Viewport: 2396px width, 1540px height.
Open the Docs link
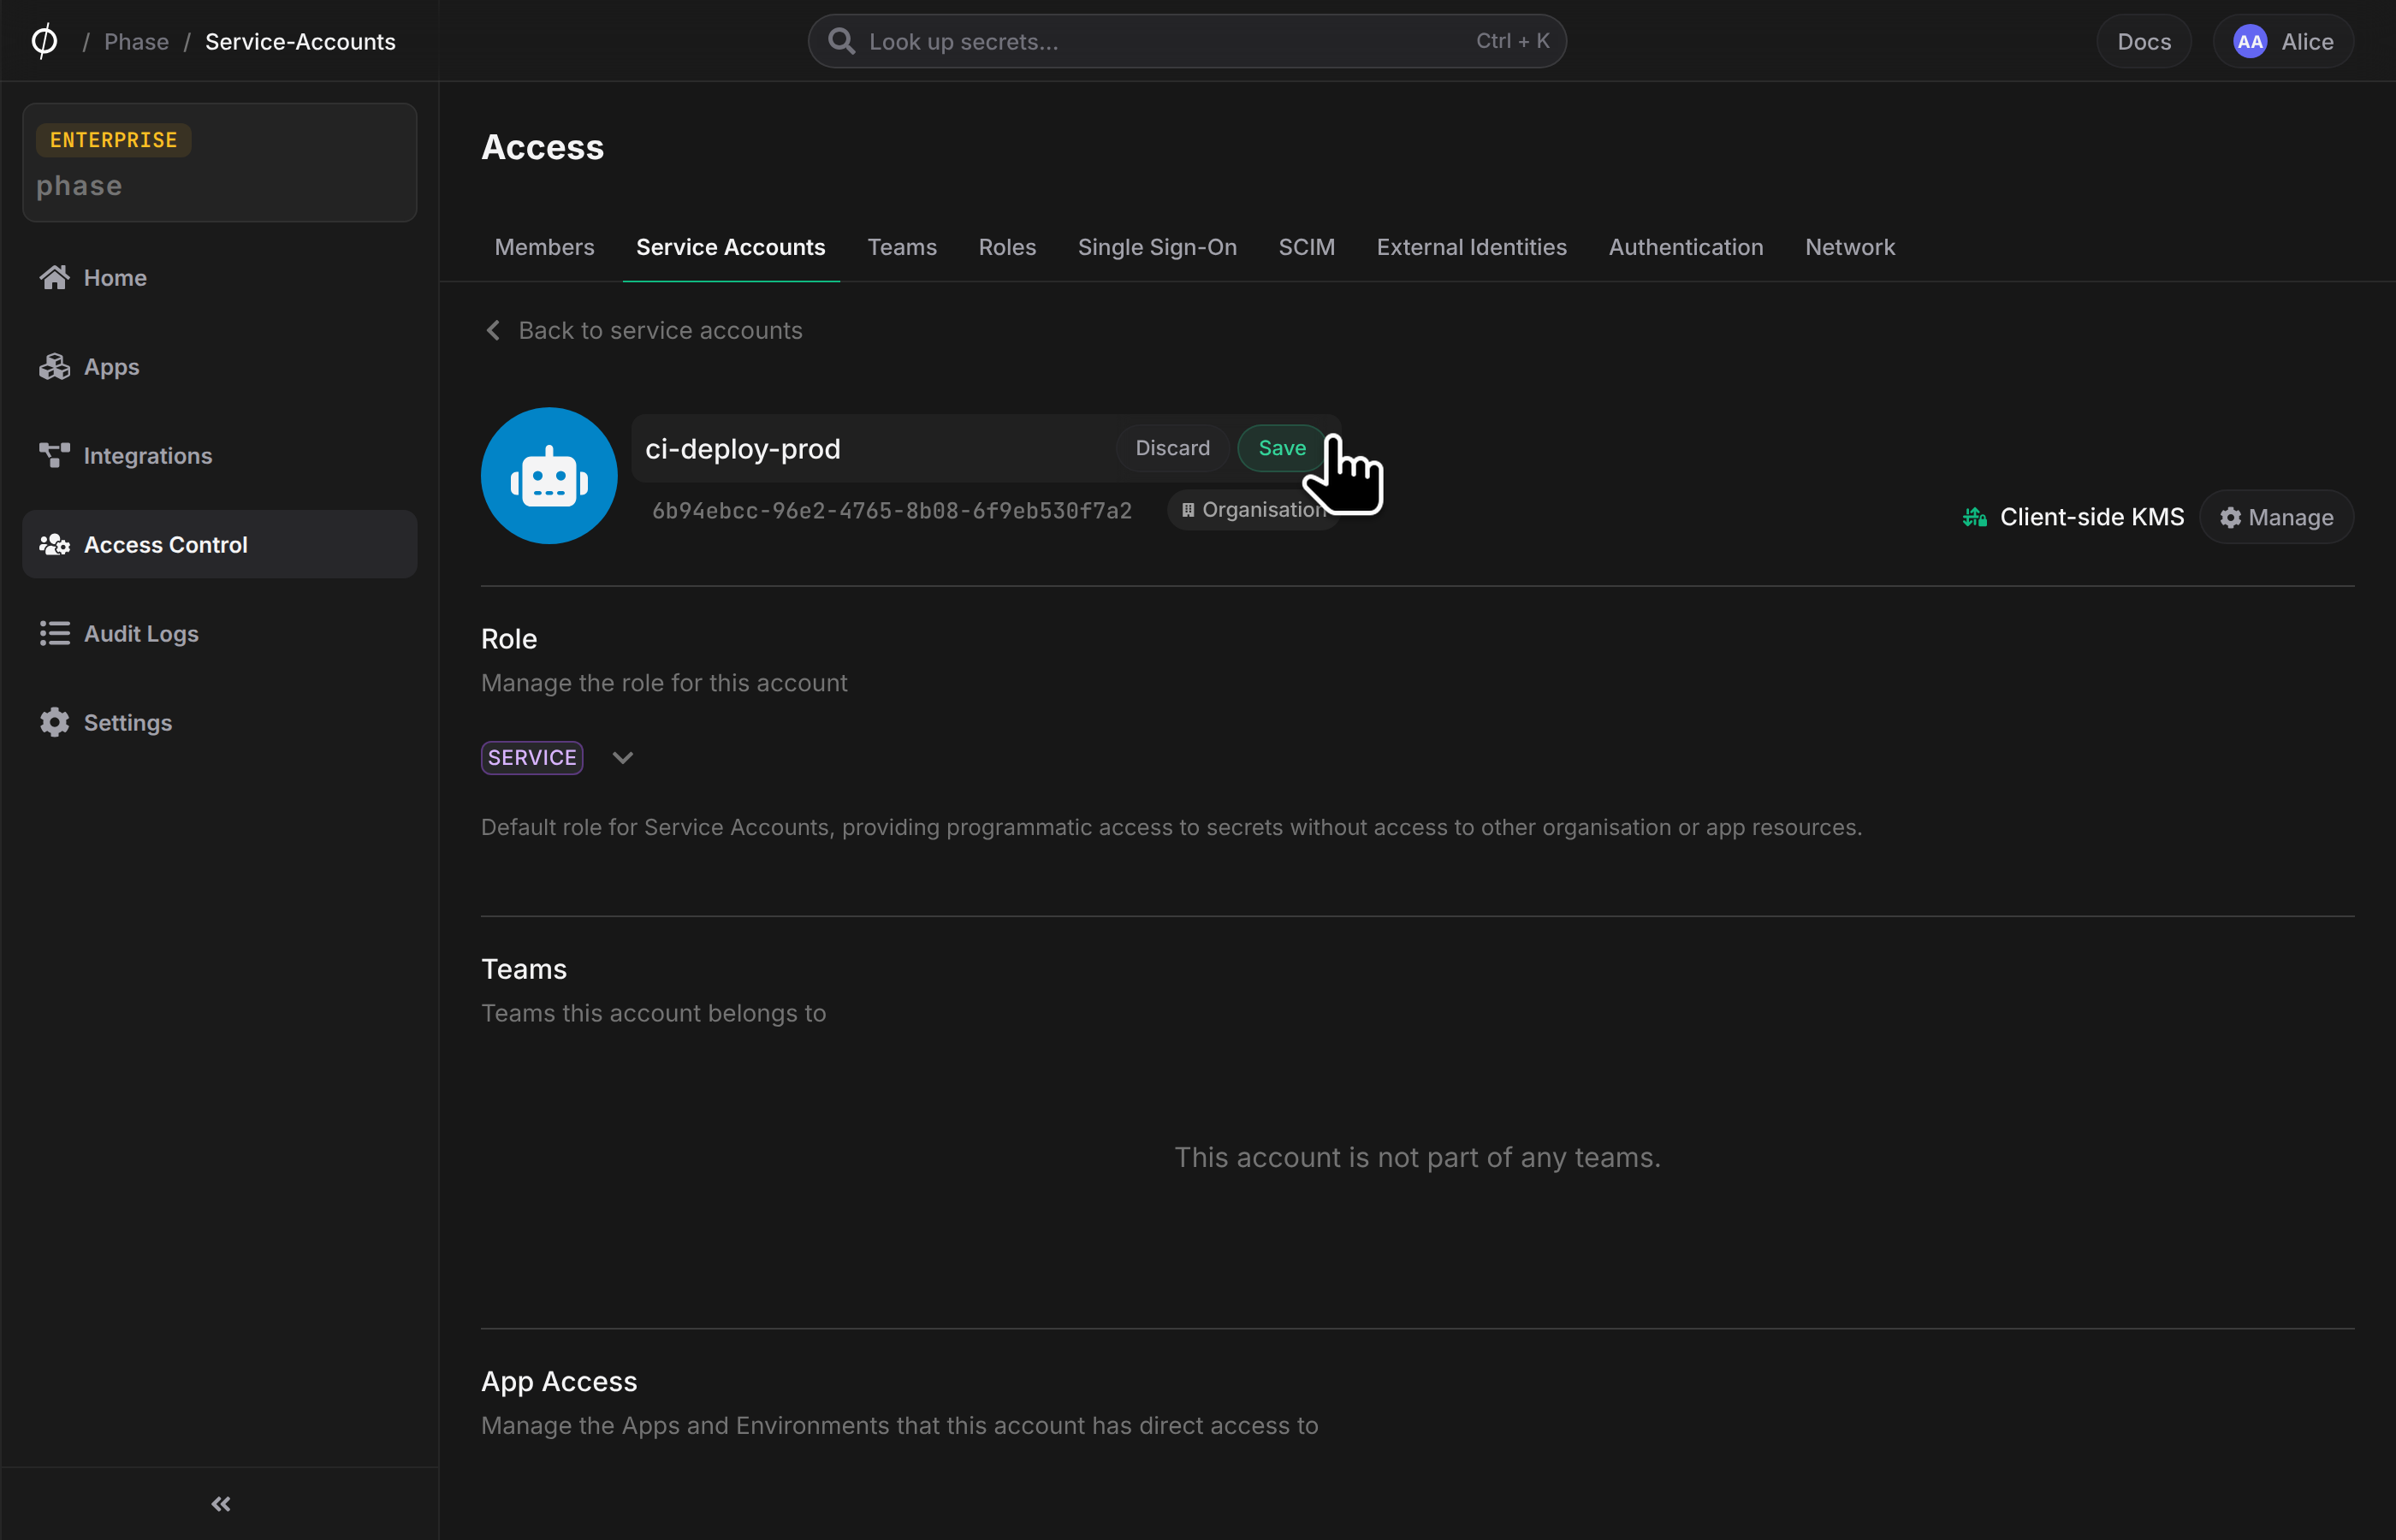pyautogui.click(x=2144, y=41)
